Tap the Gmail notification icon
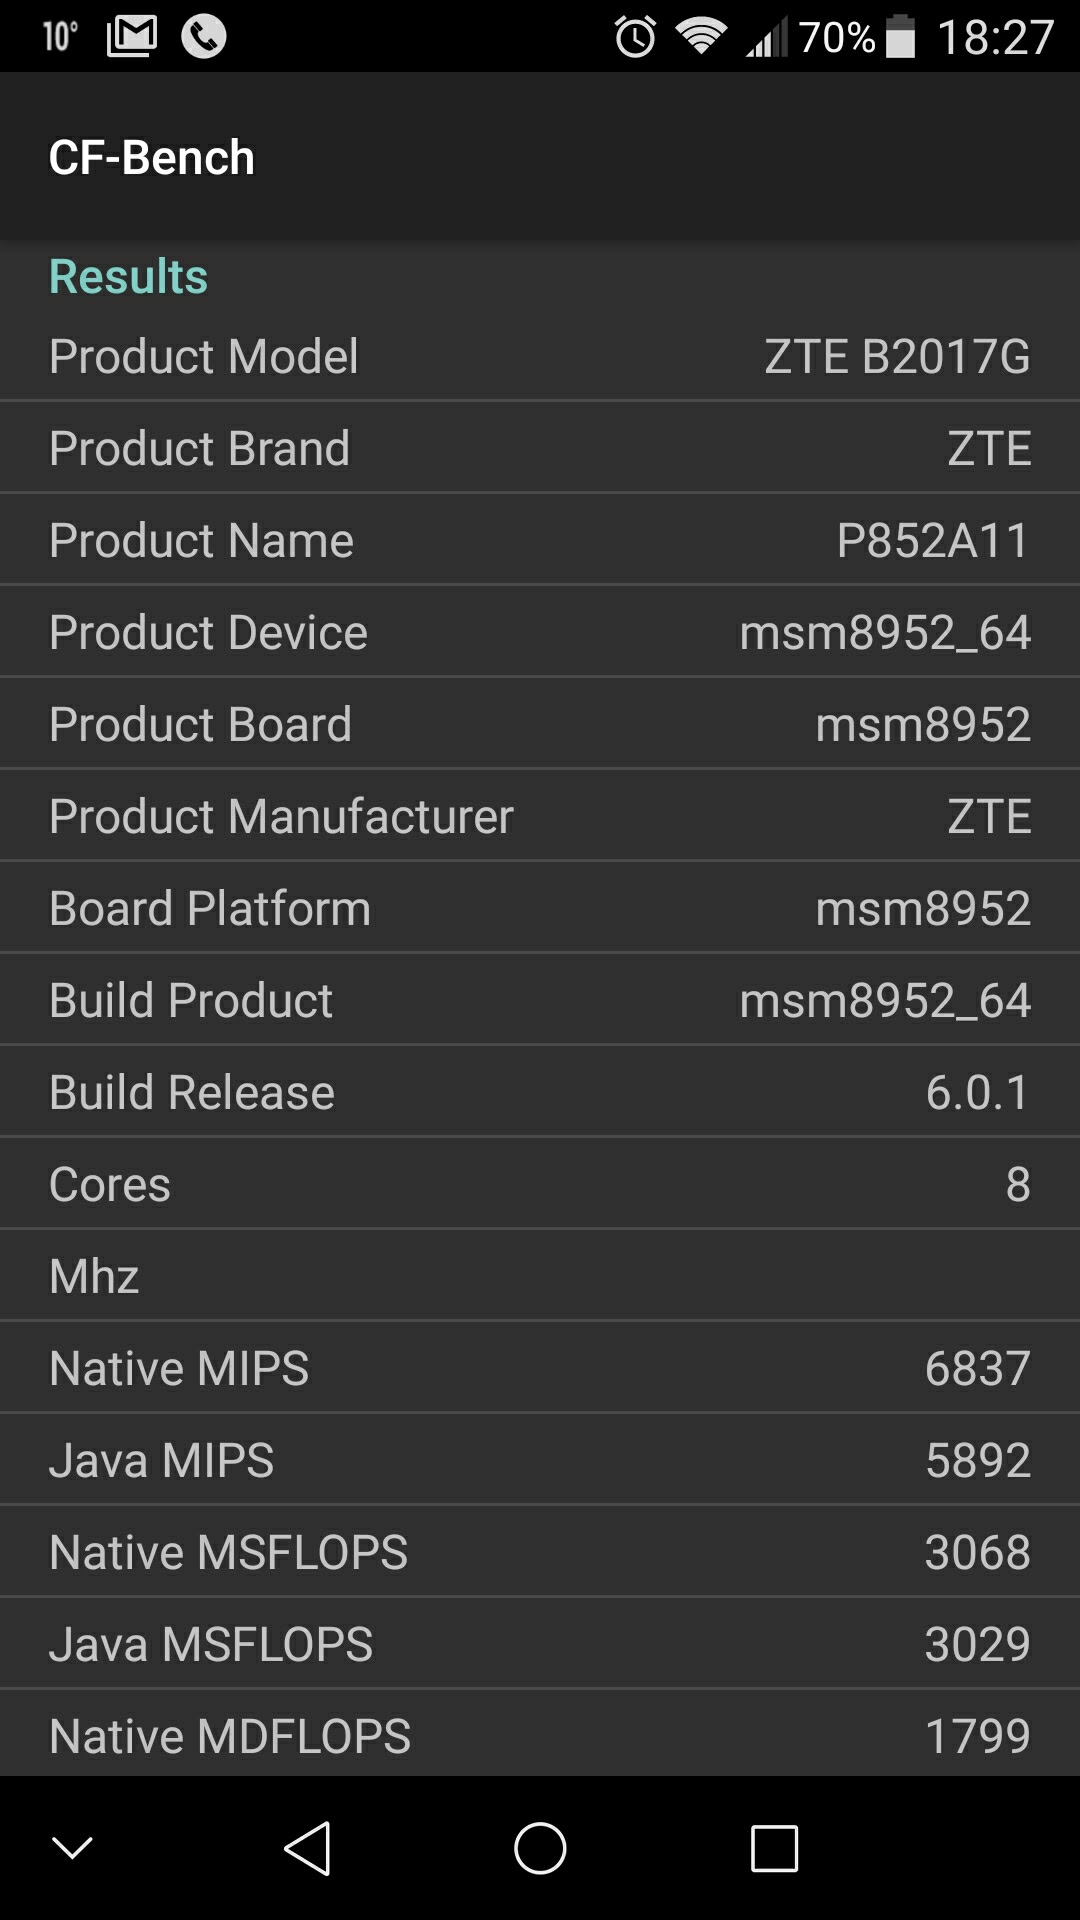 [132, 37]
